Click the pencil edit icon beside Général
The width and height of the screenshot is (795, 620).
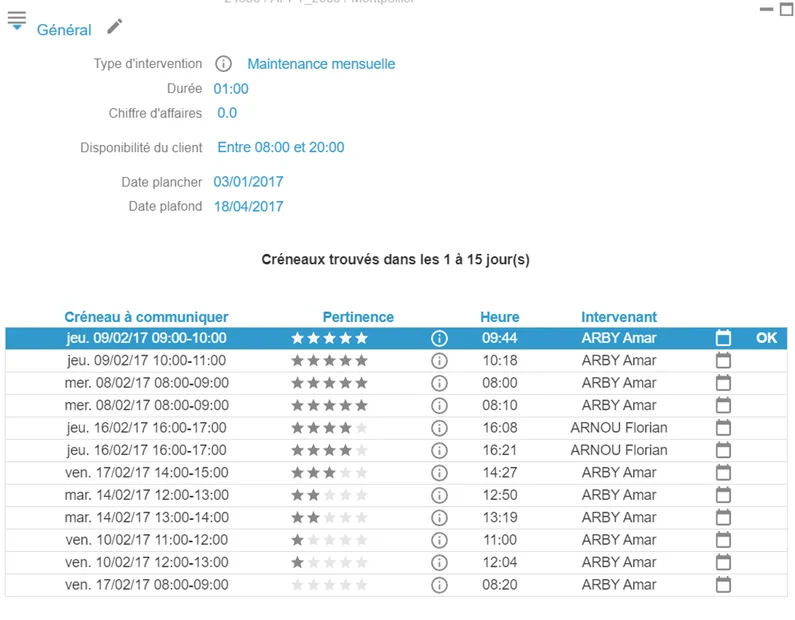(115, 26)
